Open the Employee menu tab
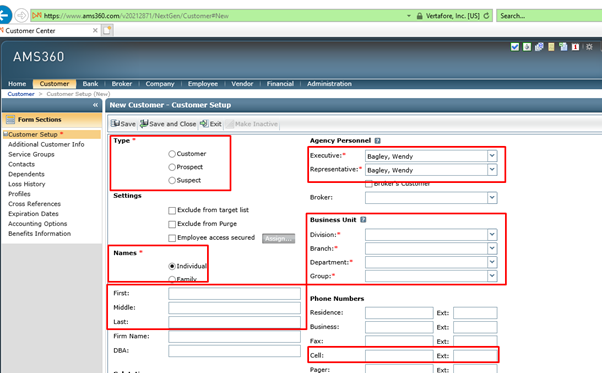 (x=203, y=84)
